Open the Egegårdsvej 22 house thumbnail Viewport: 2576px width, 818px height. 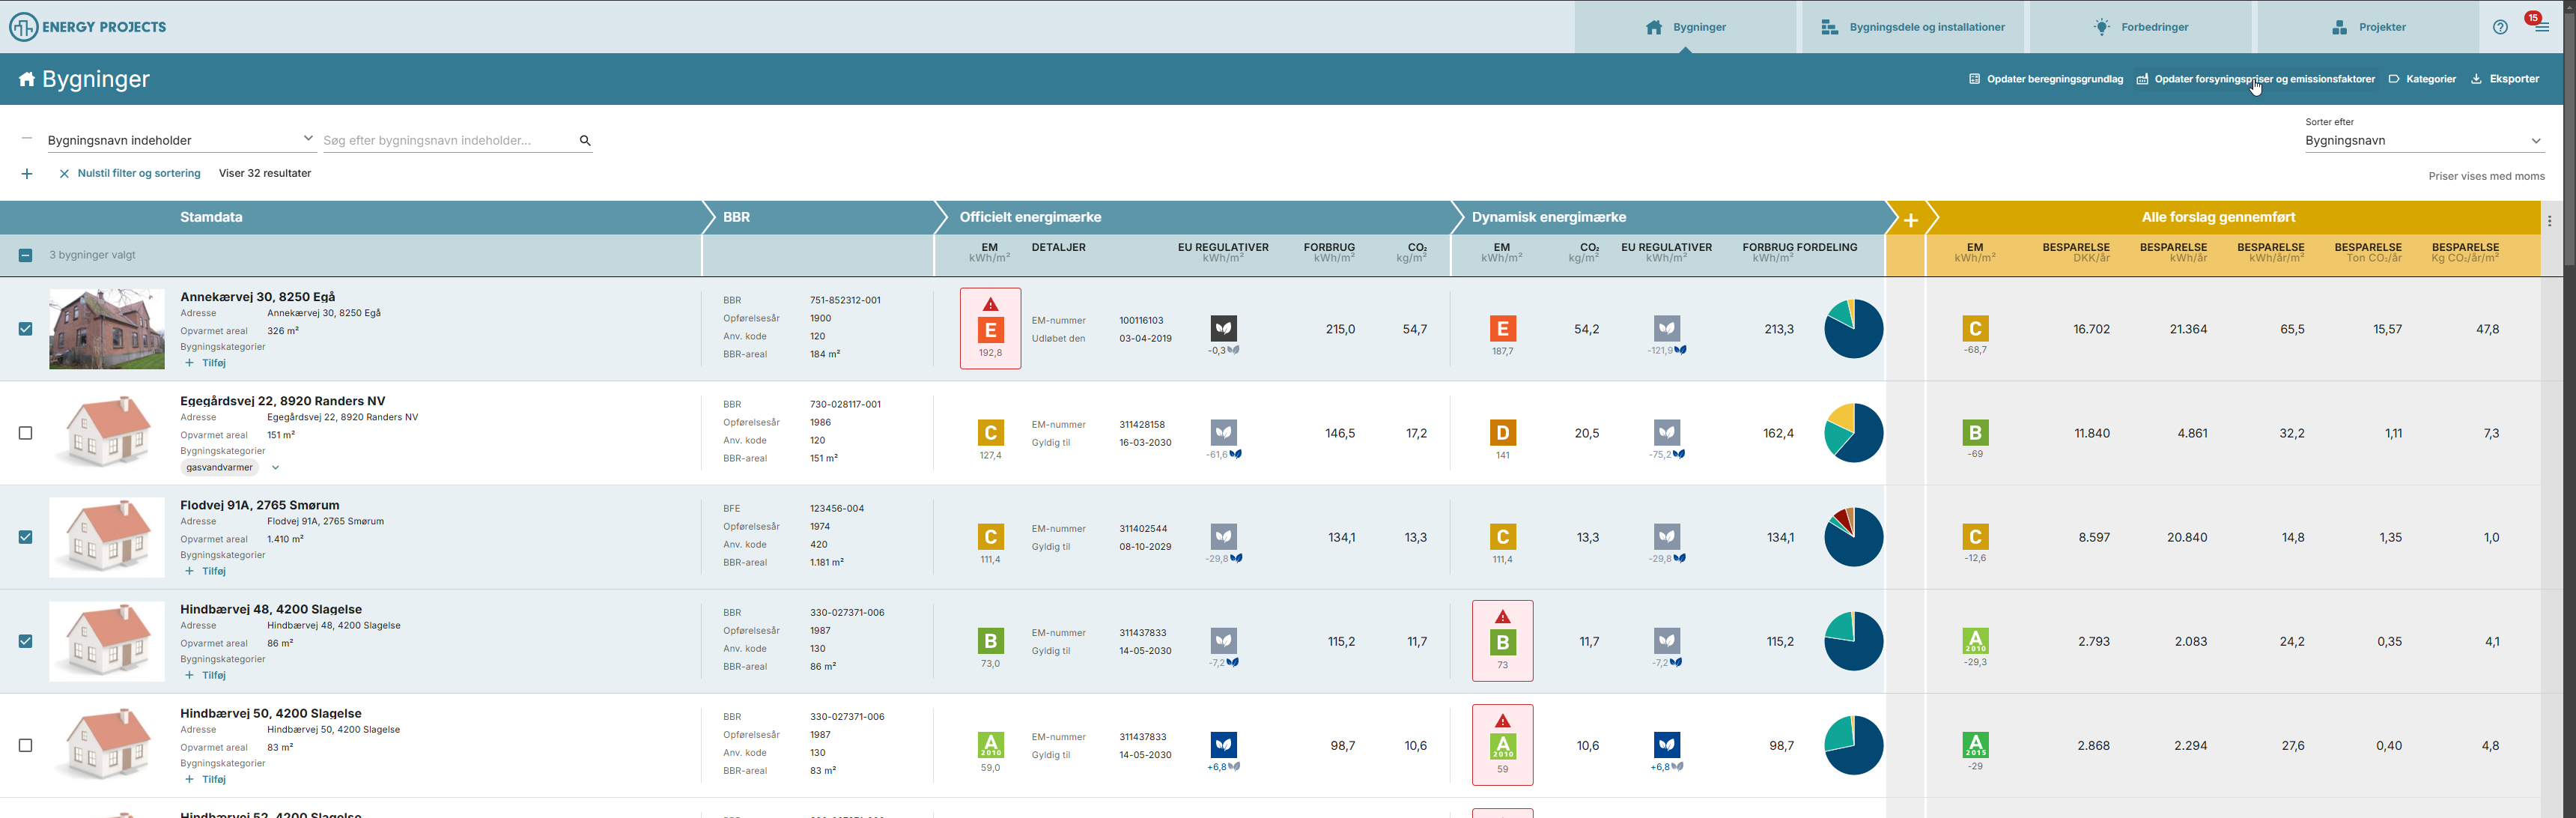coord(107,433)
